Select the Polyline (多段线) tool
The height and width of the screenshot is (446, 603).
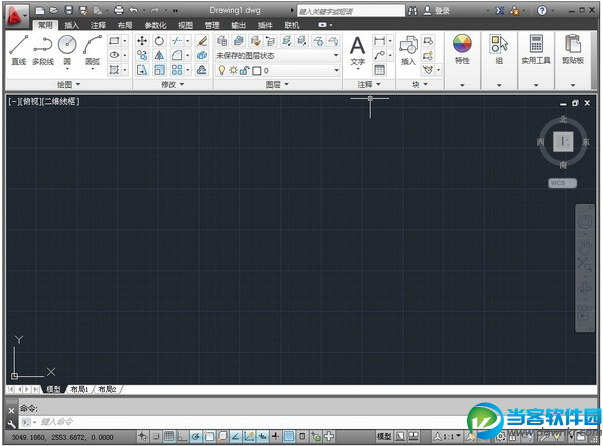point(43,50)
